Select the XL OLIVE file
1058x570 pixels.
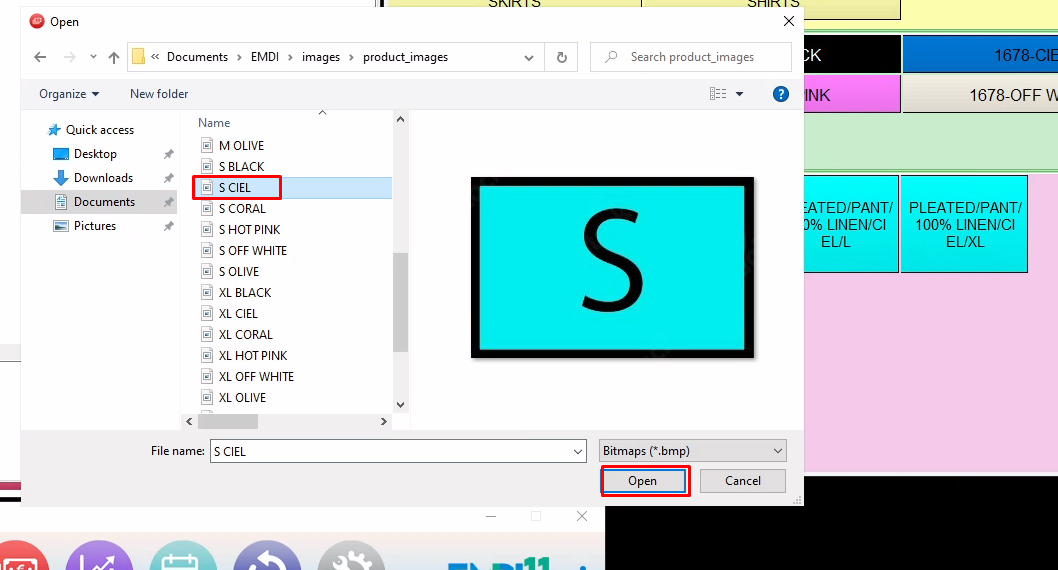click(x=242, y=397)
